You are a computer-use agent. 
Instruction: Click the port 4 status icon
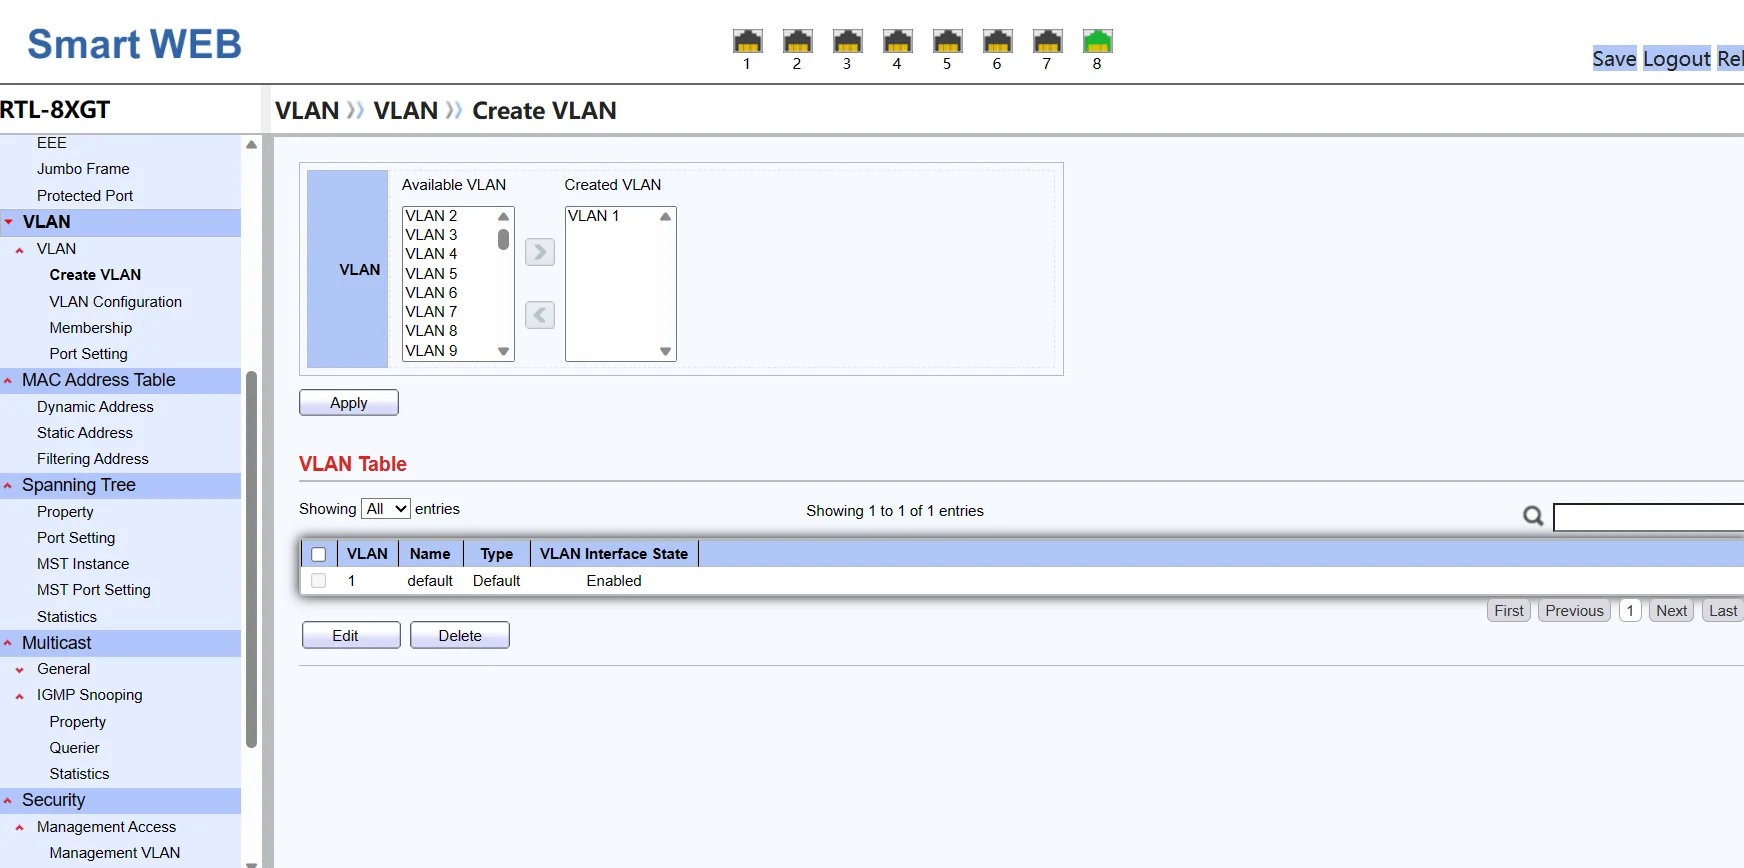click(x=897, y=41)
